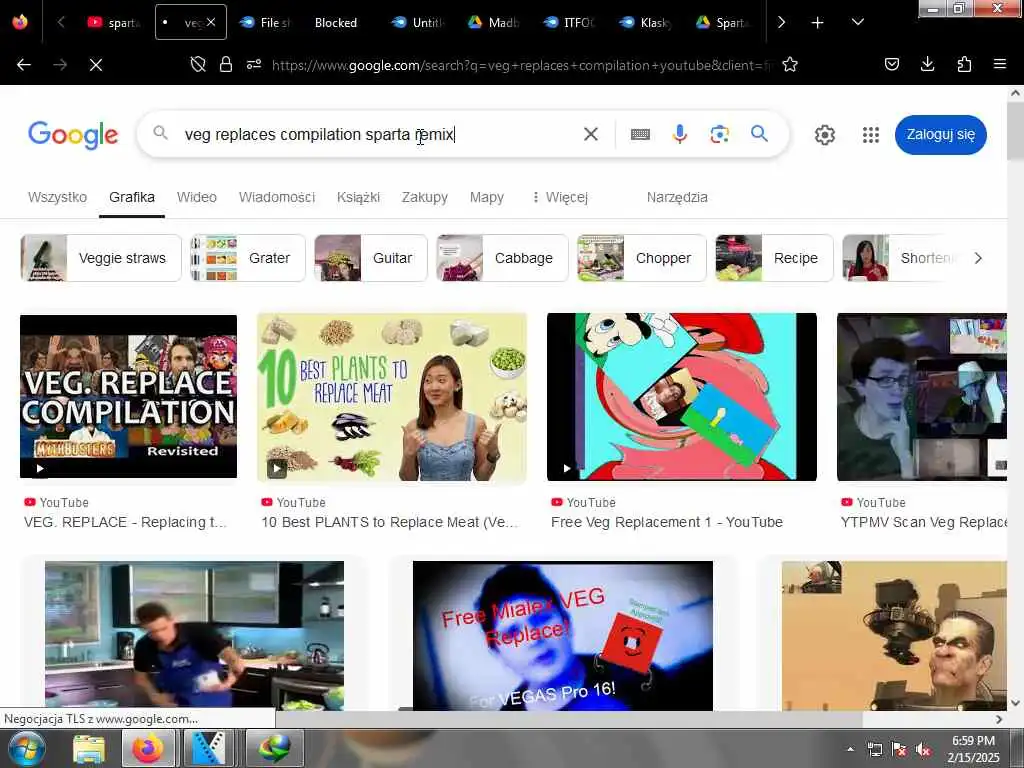Show hidden tray icons arrow

850,750
